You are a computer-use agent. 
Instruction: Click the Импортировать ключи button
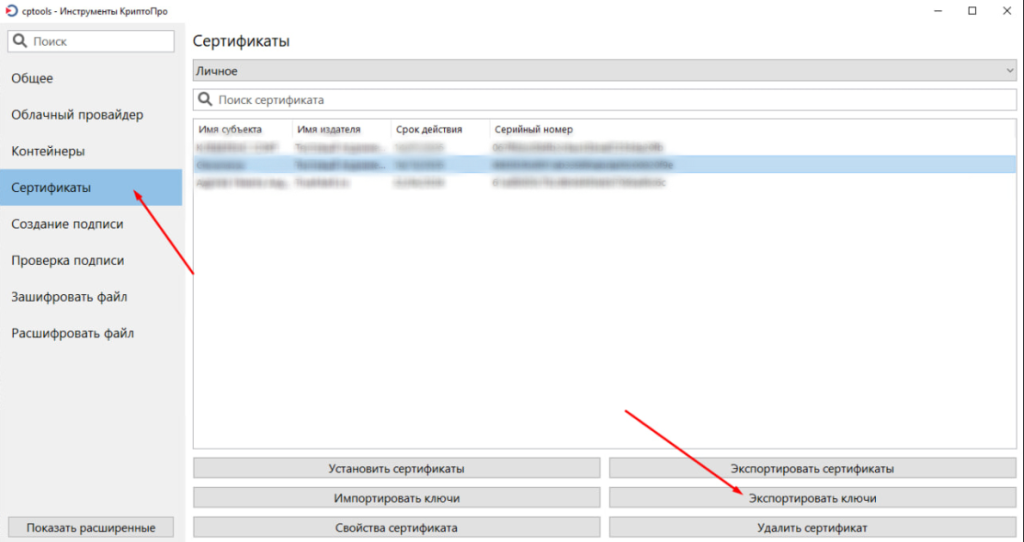tap(396, 498)
